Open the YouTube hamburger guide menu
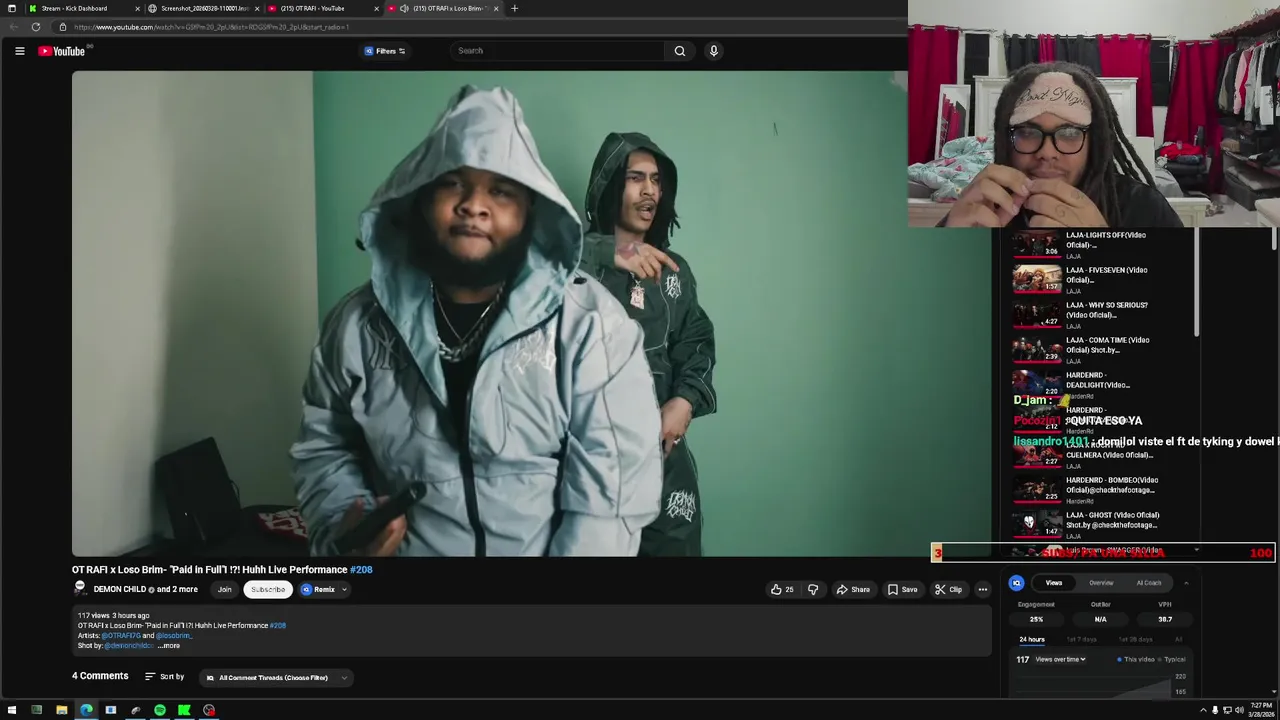1280x720 pixels. [19, 51]
